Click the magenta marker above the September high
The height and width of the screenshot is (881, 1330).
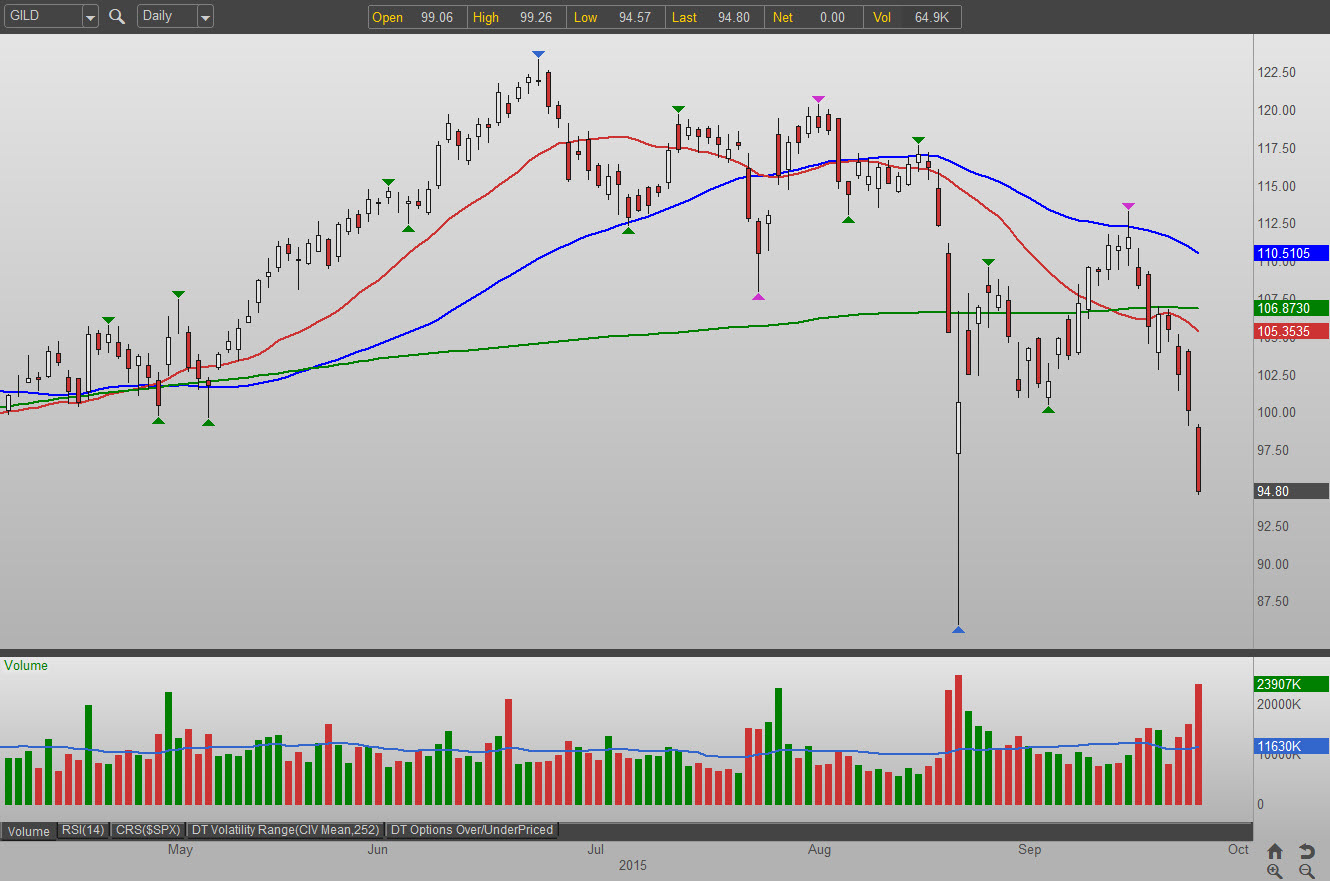[1128, 206]
